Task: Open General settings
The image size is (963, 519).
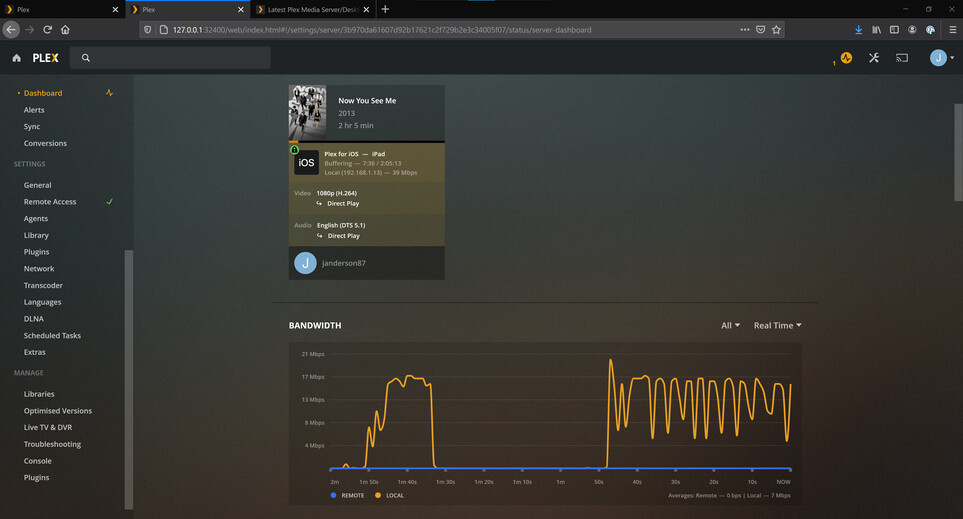Action: [37, 185]
